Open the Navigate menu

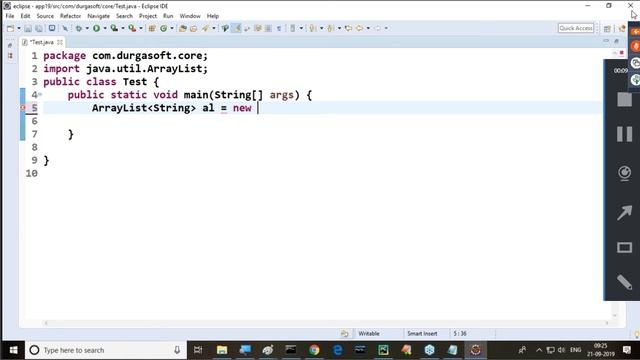(98, 16)
